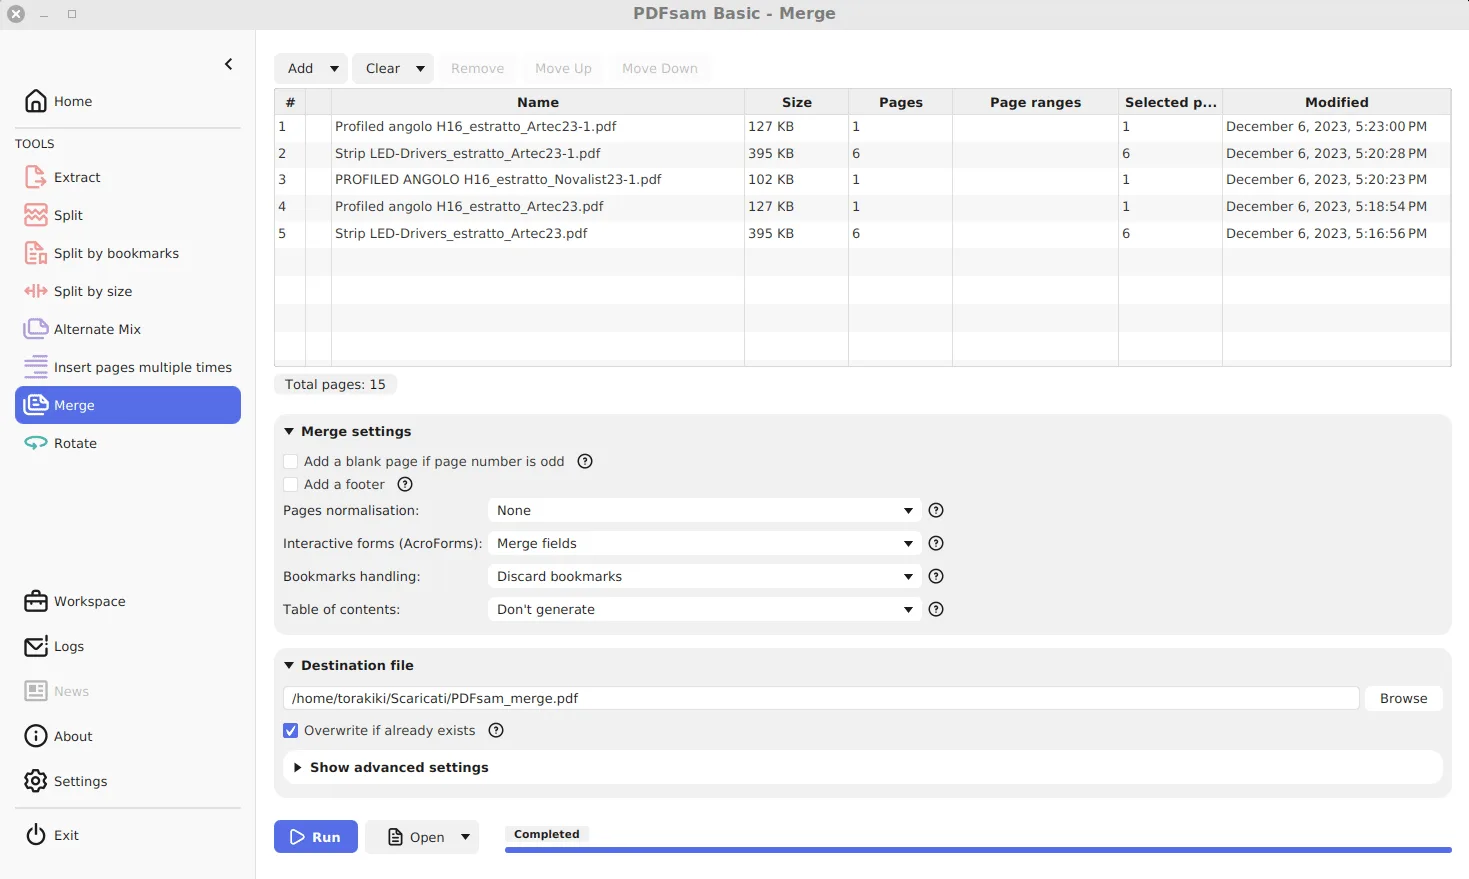This screenshot has height=879, width=1469.
Task: Uncheck Overwrite if already exists
Action: pos(291,730)
